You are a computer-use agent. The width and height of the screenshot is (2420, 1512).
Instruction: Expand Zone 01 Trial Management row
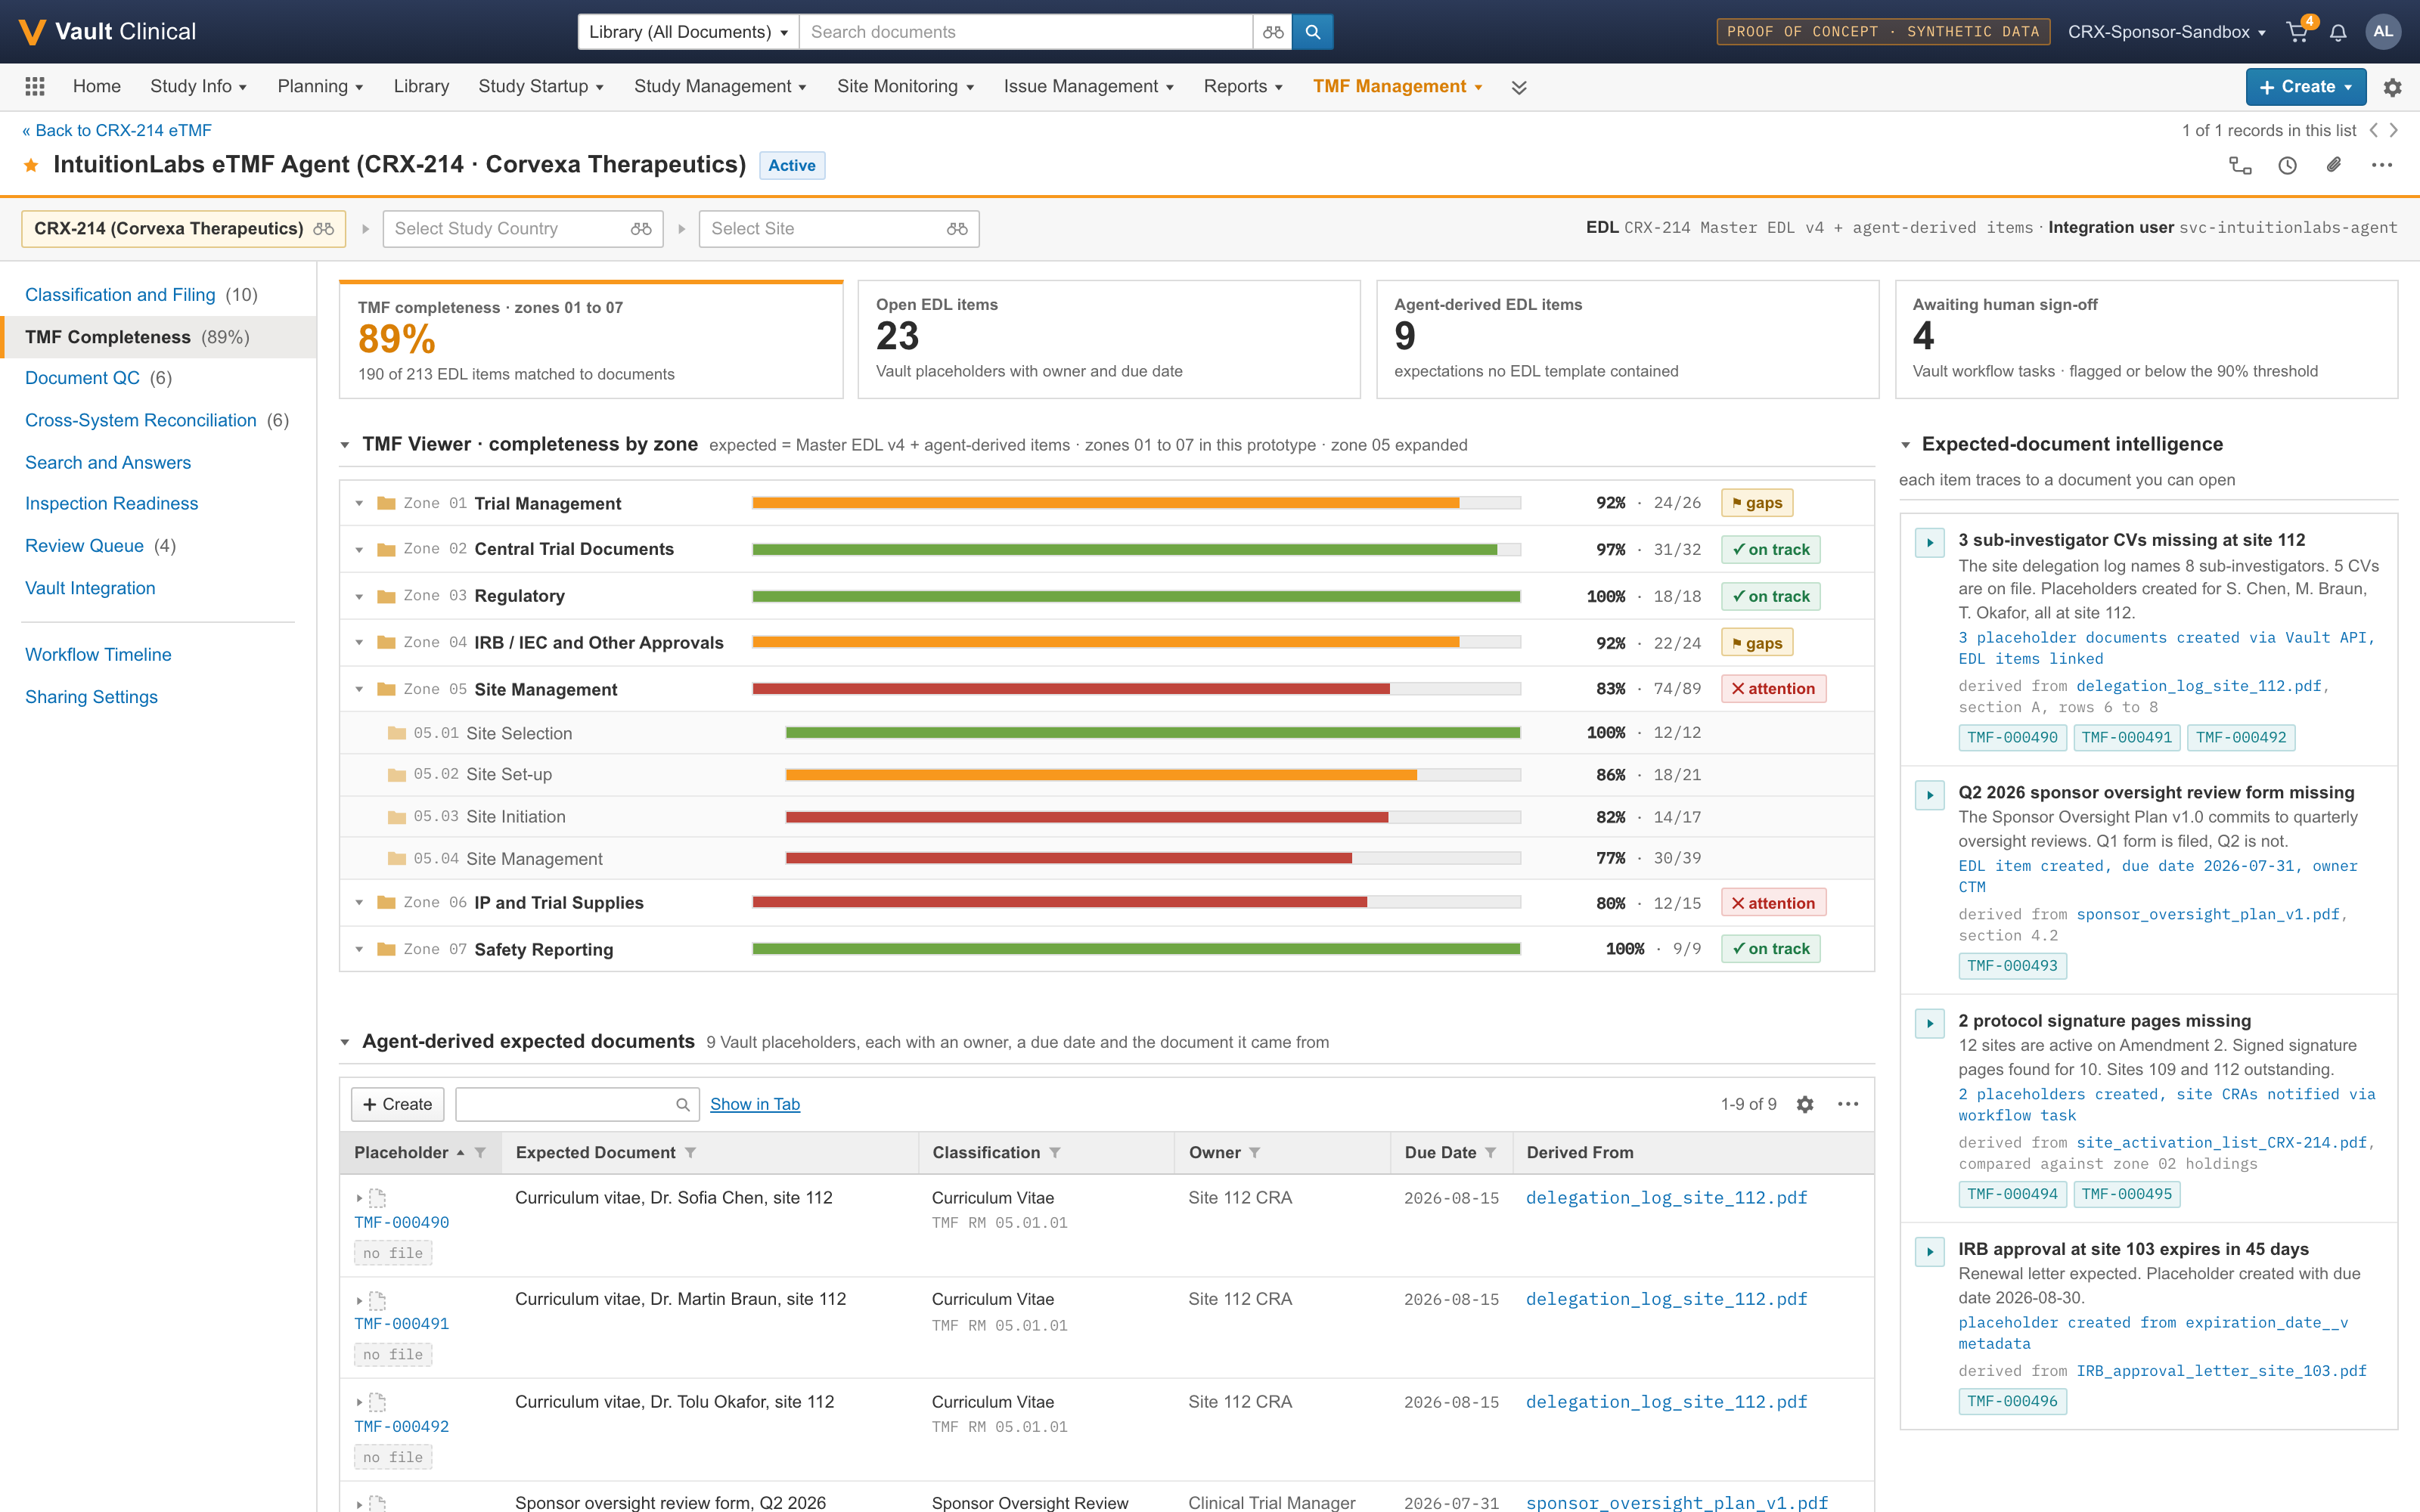point(359,503)
